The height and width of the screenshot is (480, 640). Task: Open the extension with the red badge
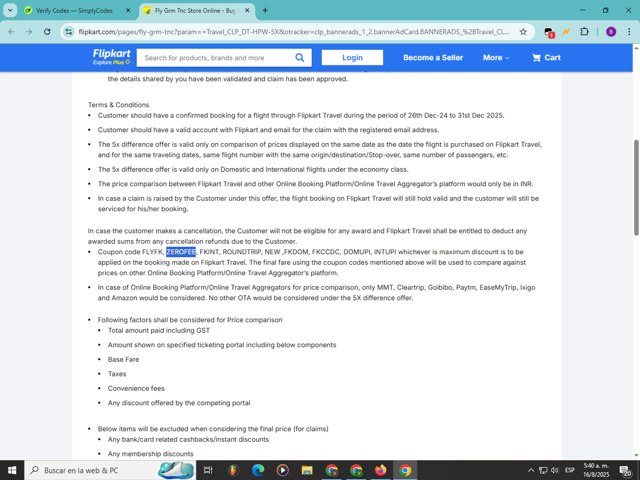pyautogui.click(x=549, y=32)
